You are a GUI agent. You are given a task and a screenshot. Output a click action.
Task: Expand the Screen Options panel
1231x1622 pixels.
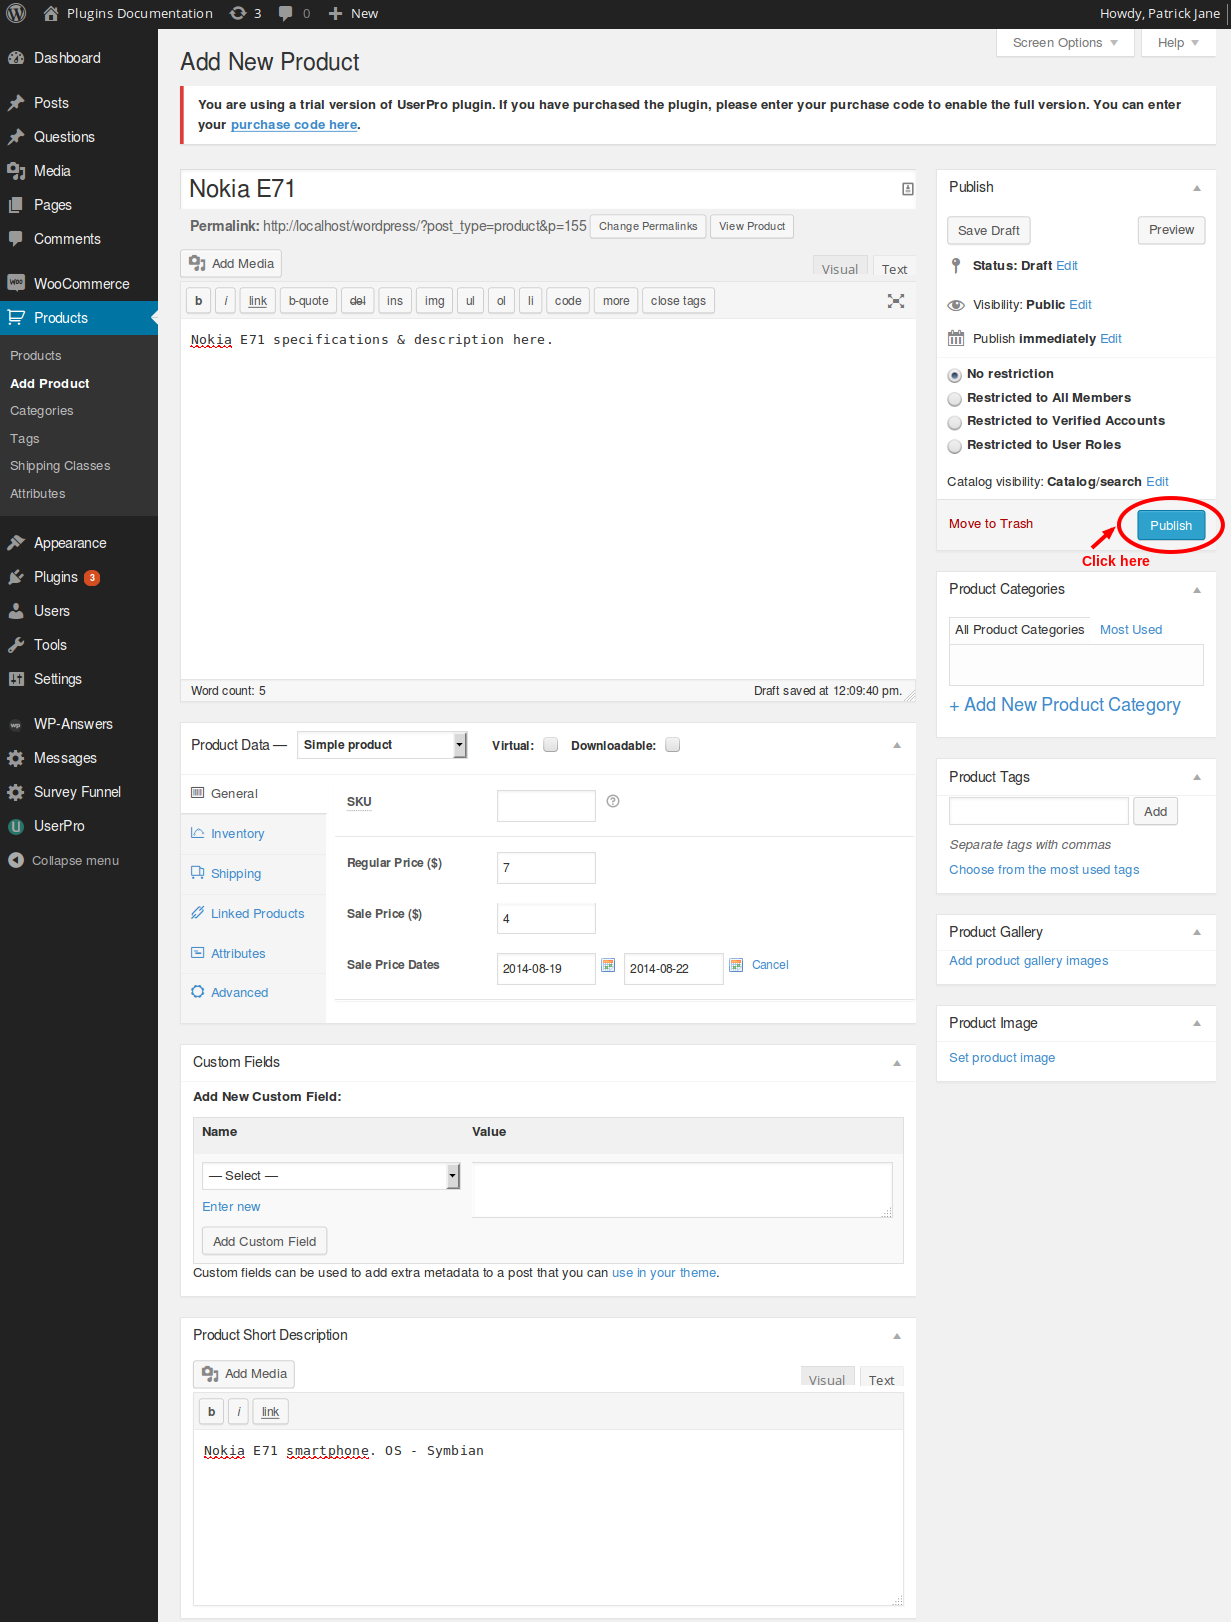(x=1065, y=43)
